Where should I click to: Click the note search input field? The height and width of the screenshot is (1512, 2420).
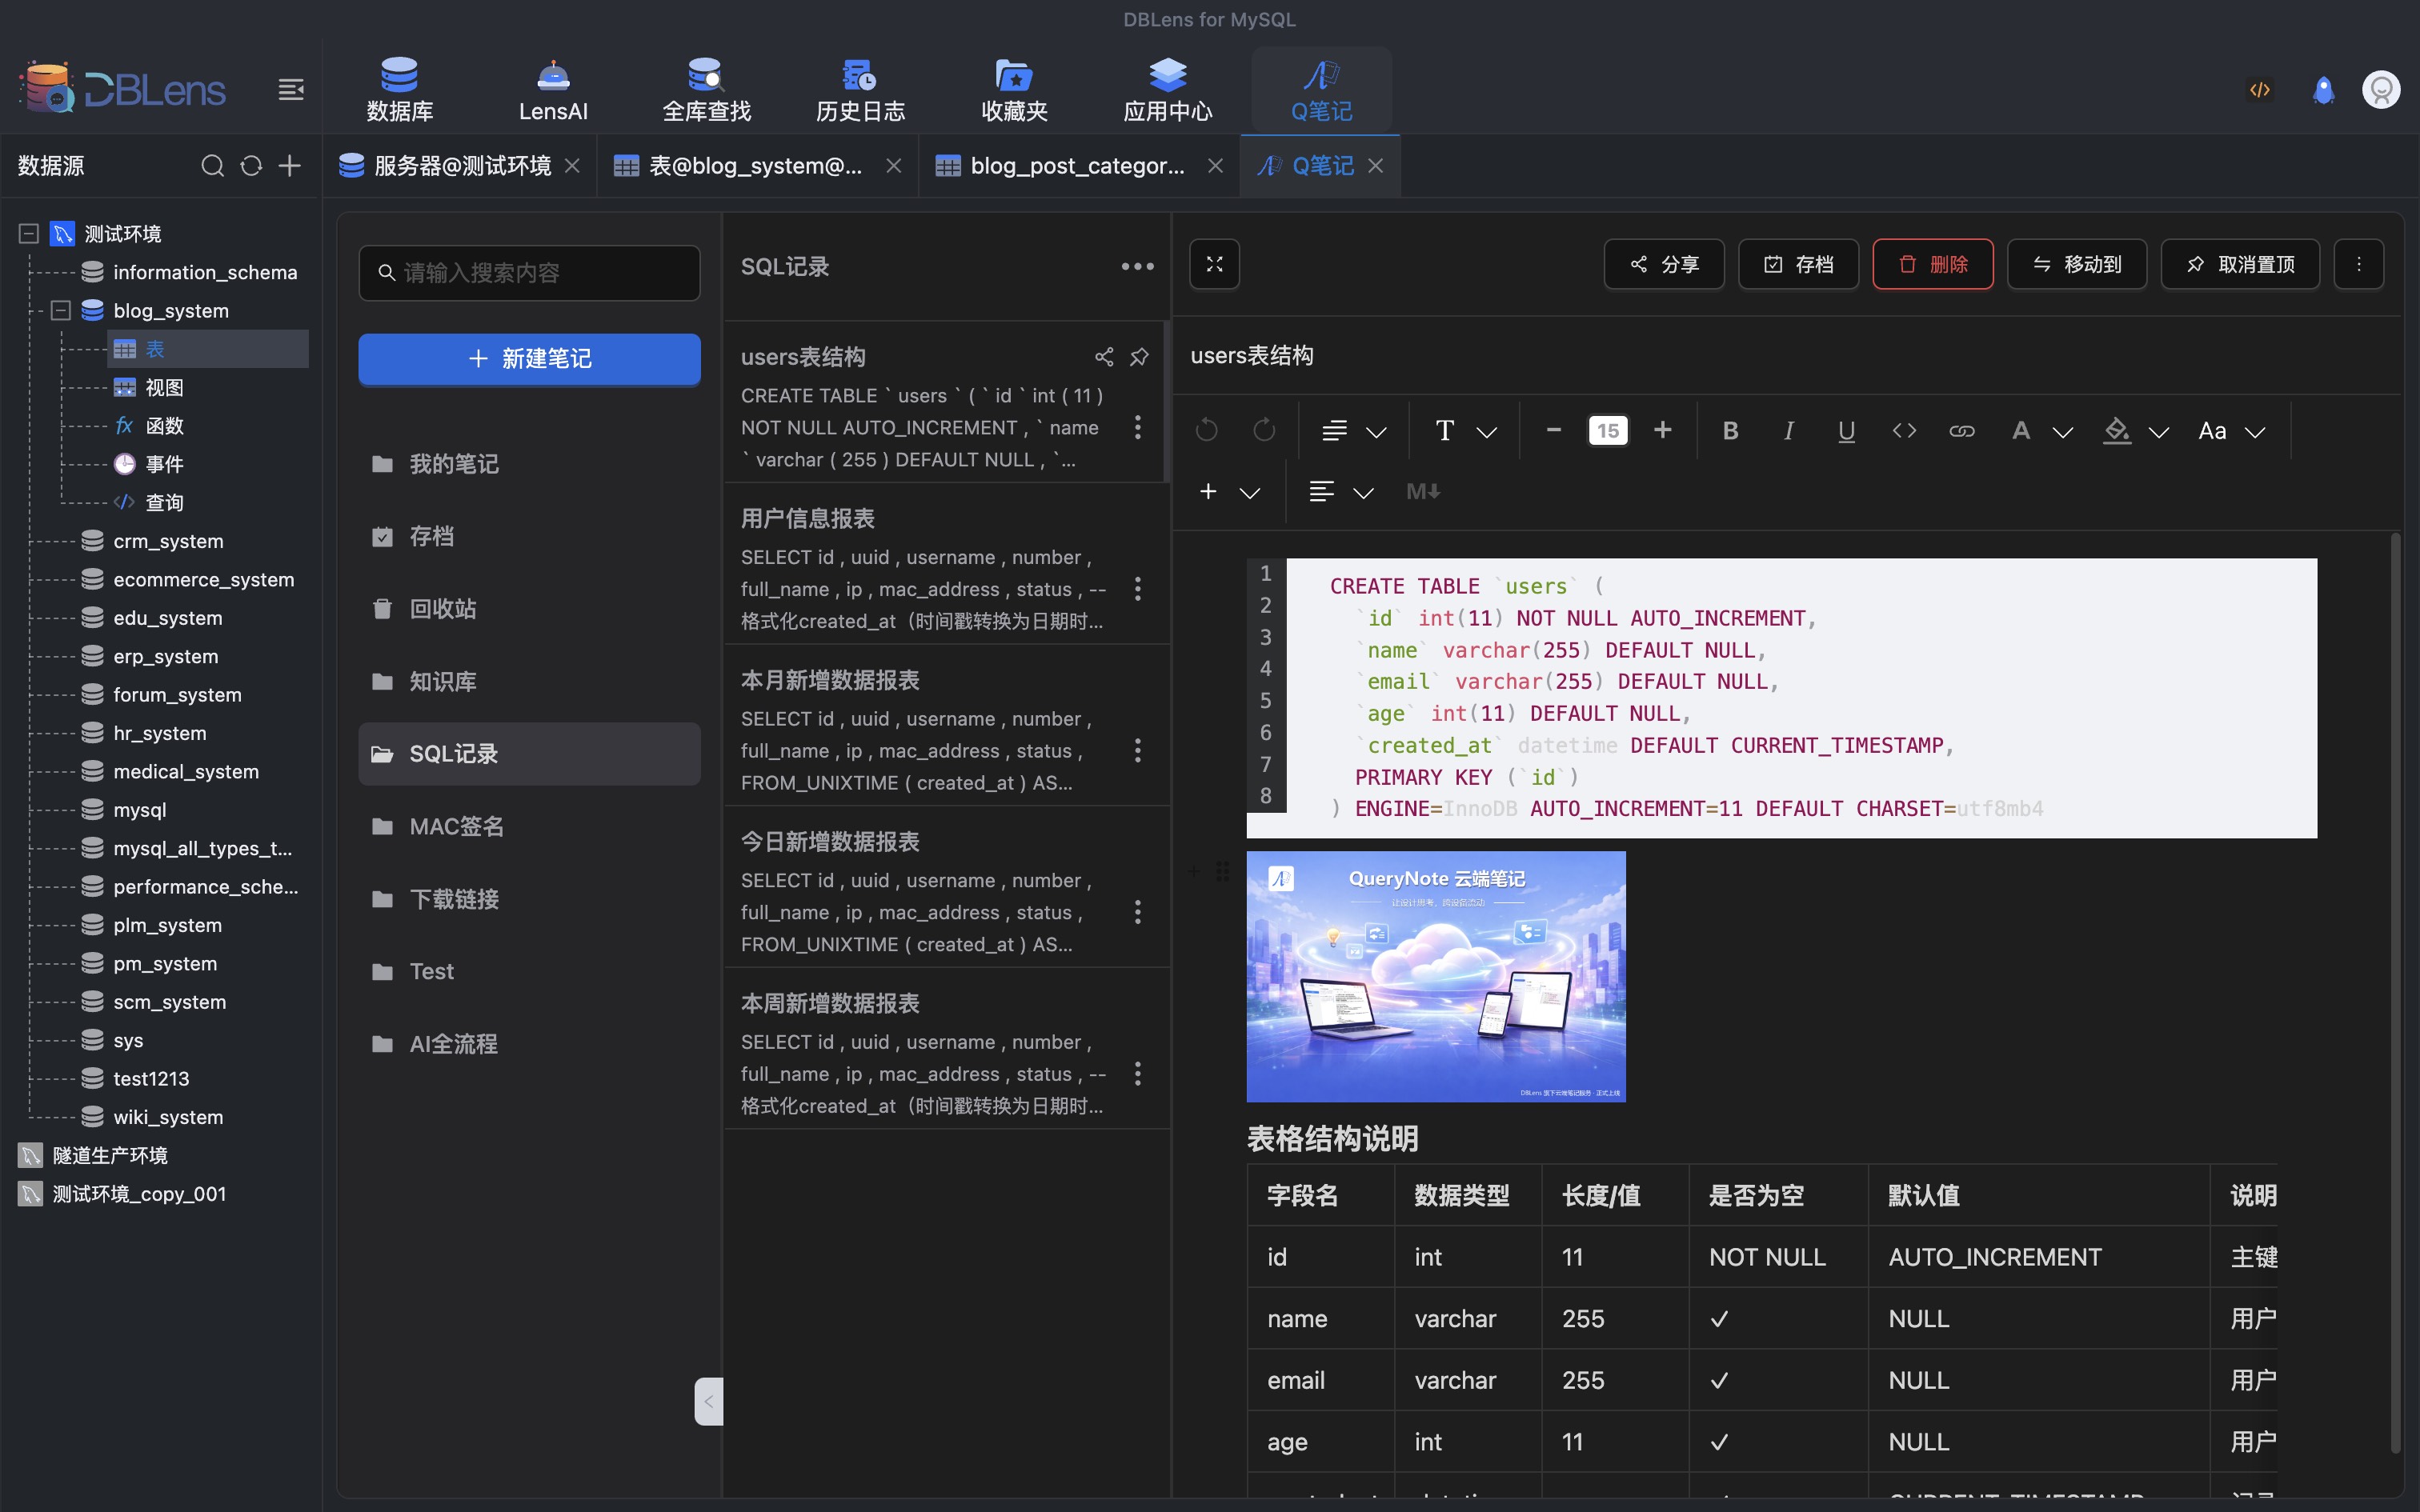tap(529, 272)
